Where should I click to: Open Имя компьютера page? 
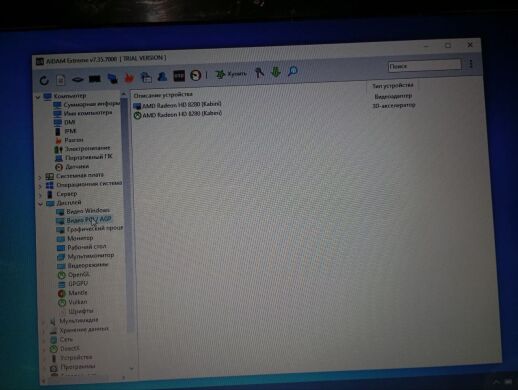88,113
